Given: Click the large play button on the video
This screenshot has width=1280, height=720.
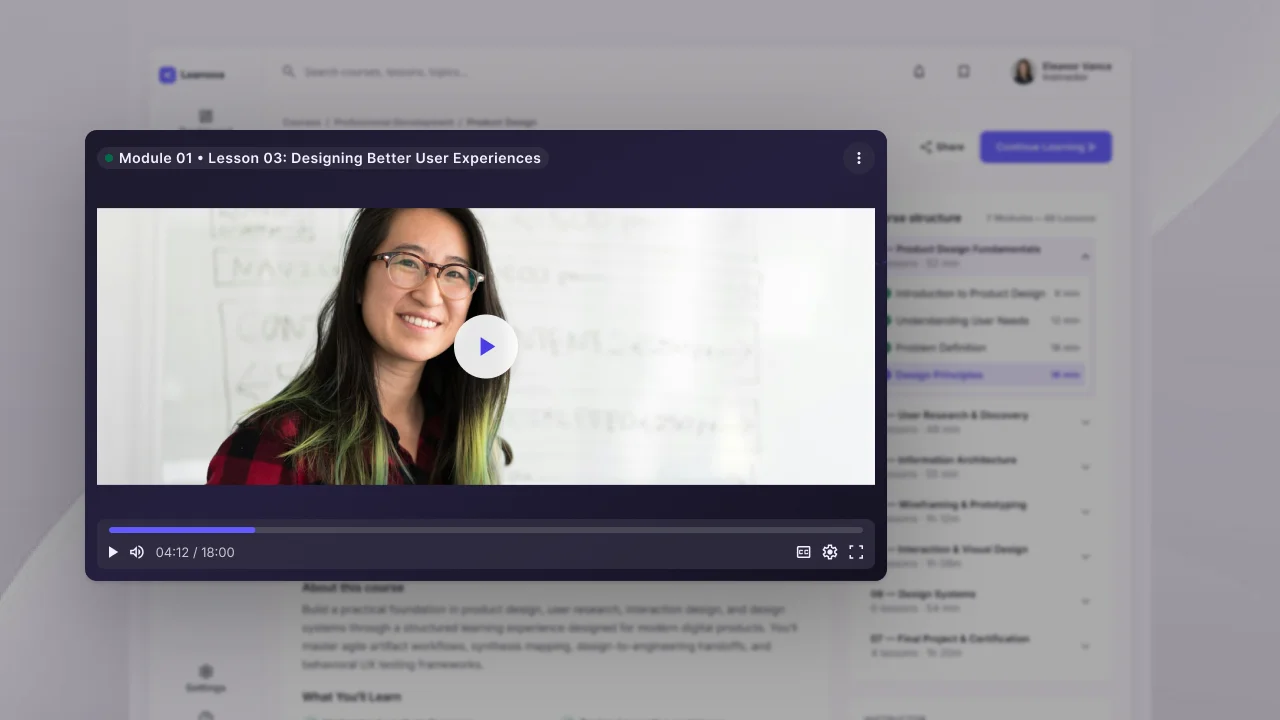Looking at the screenshot, I should [486, 347].
